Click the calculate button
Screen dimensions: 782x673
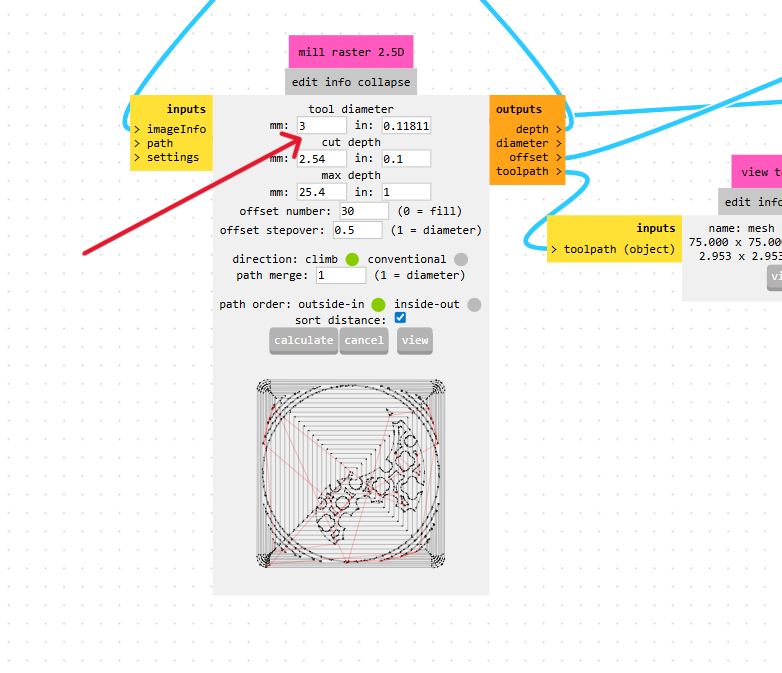304,341
